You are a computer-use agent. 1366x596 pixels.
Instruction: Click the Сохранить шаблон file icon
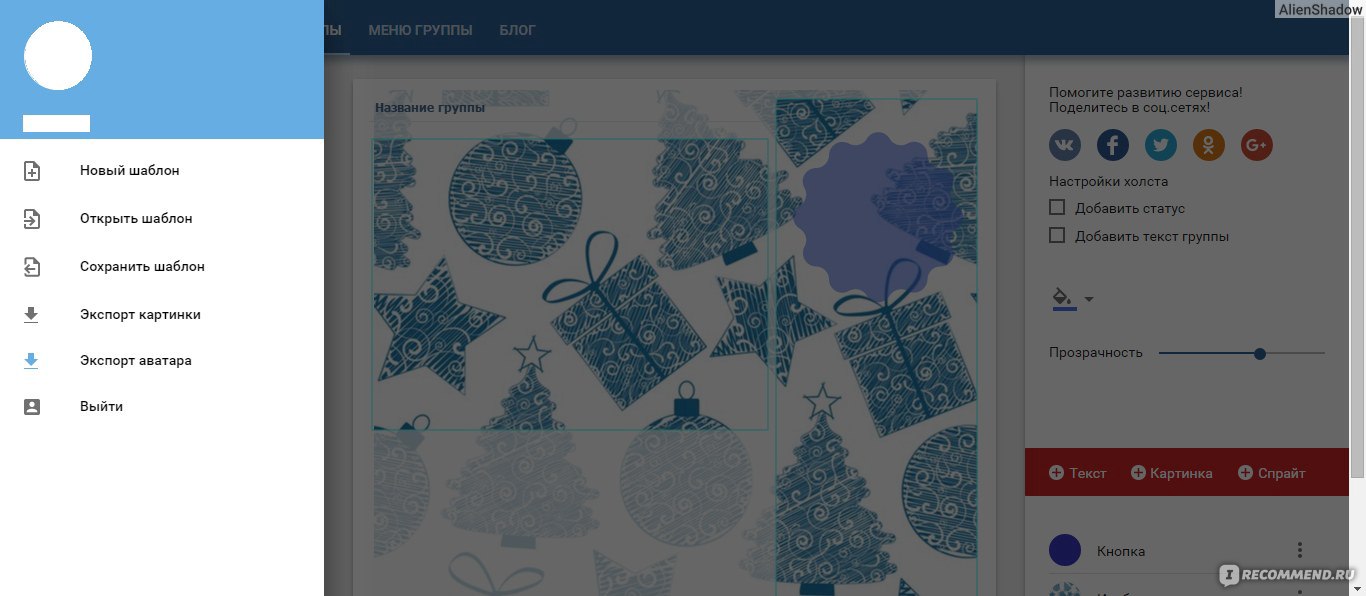pyautogui.click(x=32, y=267)
